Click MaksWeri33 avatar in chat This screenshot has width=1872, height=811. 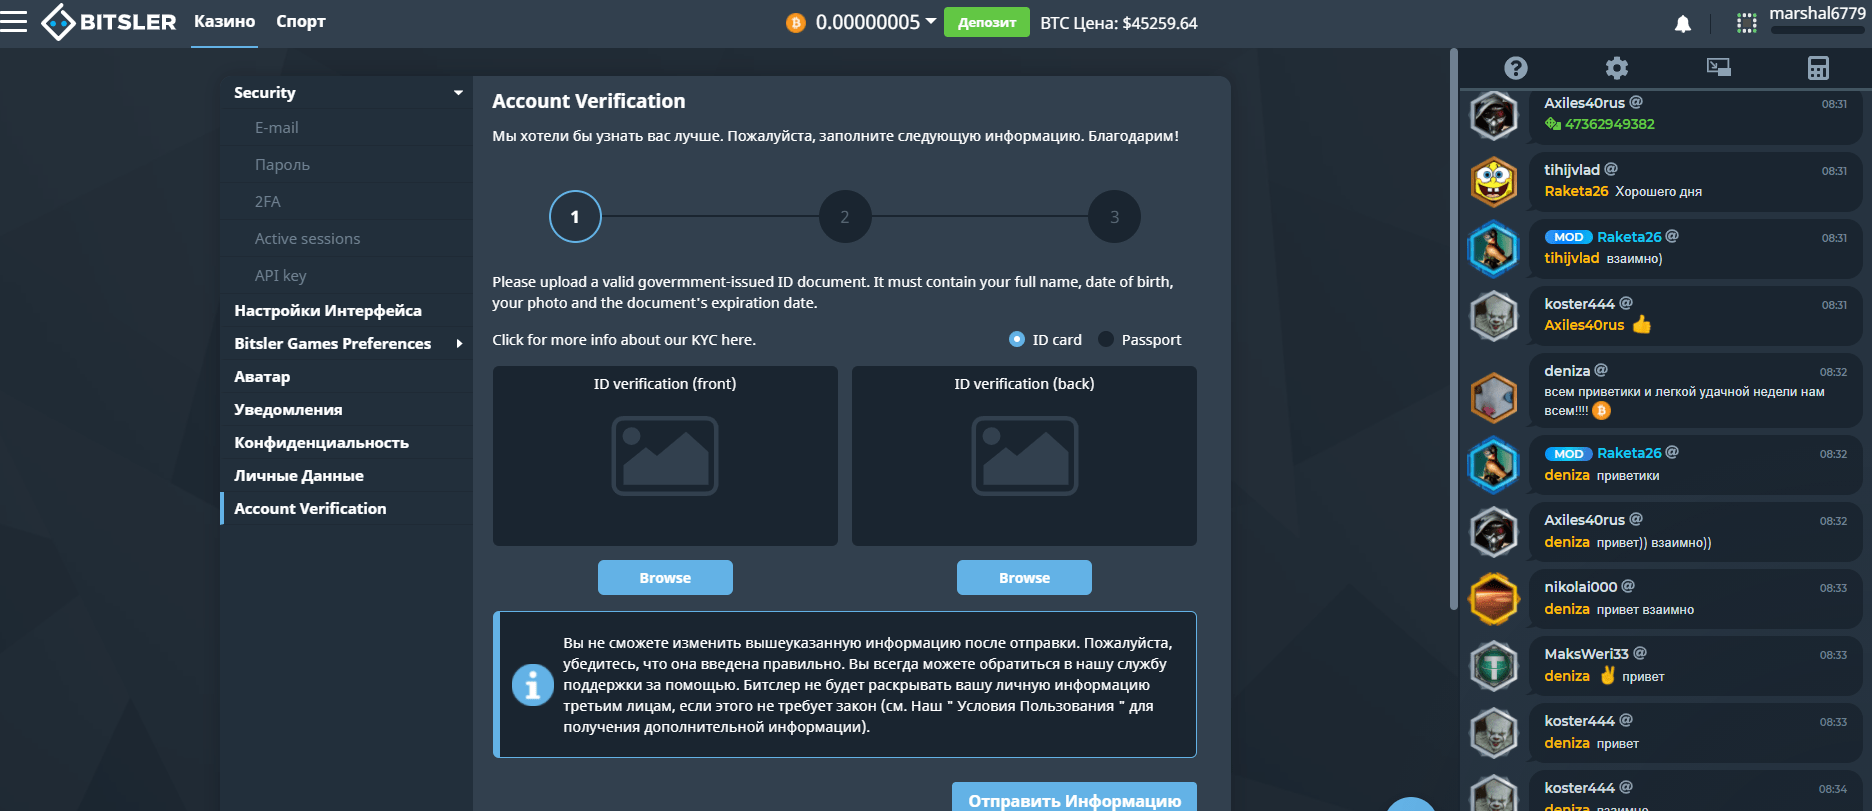pyautogui.click(x=1494, y=665)
